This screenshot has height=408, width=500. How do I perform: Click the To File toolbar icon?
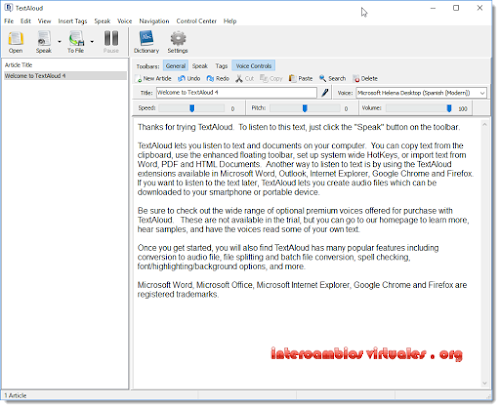click(76, 42)
